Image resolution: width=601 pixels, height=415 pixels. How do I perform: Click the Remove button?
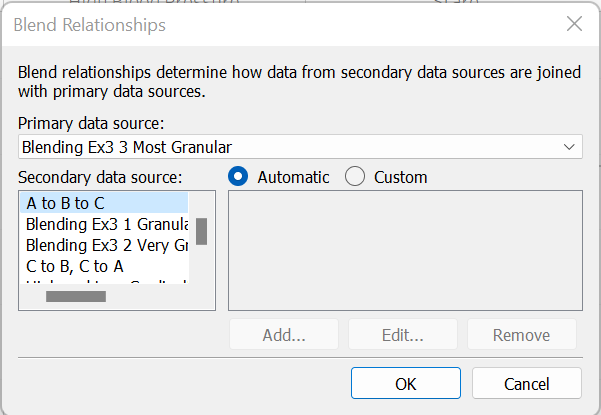coord(521,335)
